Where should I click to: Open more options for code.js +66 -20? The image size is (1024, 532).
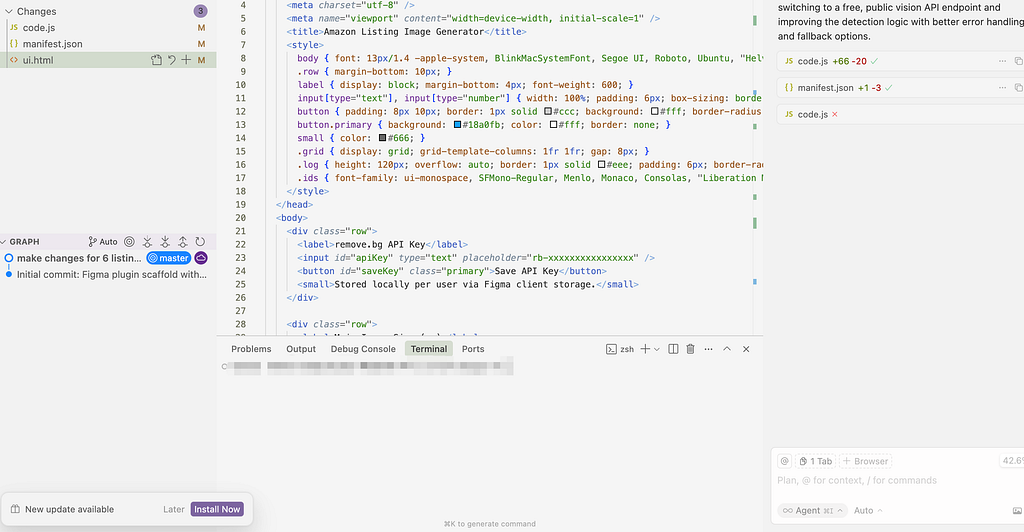click(x=1002, y=61)
